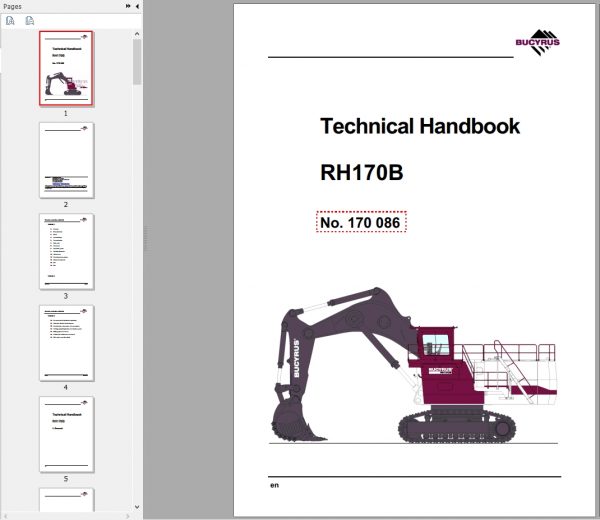Click the page number 3 label under thumbnail
The width and height of the screenshot is (600, 520).
(66, 296)
